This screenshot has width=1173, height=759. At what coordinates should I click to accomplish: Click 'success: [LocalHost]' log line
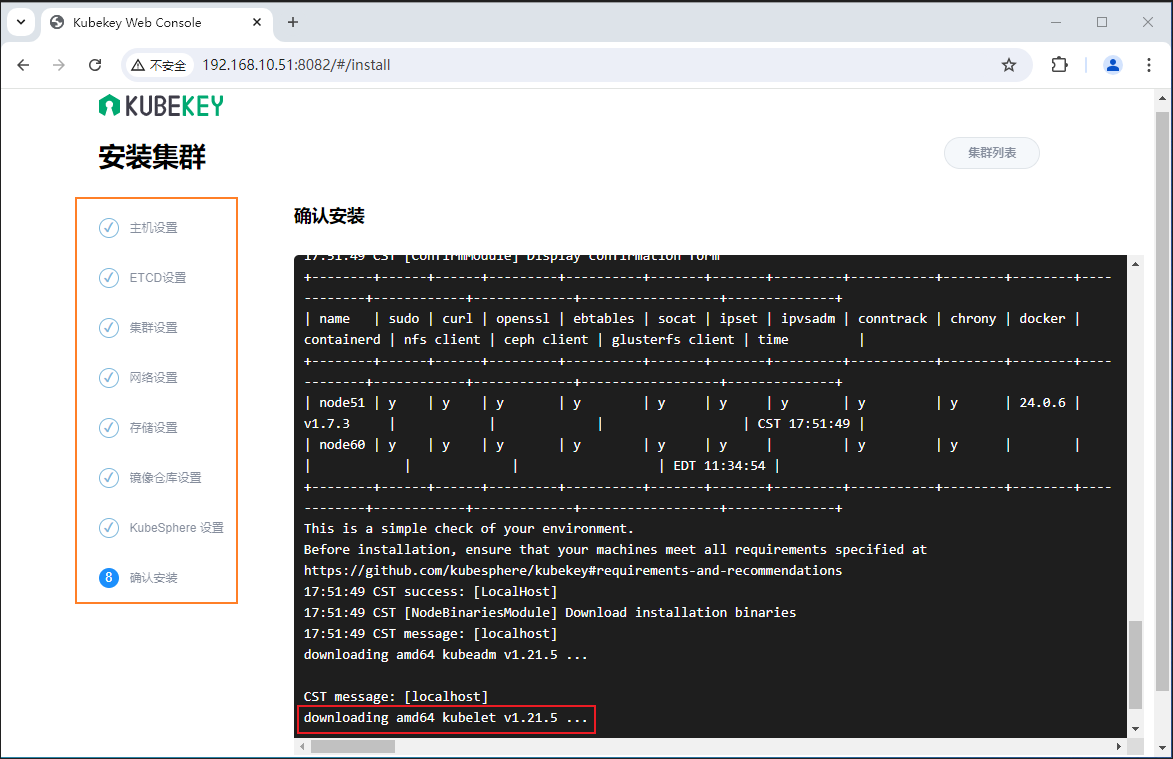click(x=431, y=591)
